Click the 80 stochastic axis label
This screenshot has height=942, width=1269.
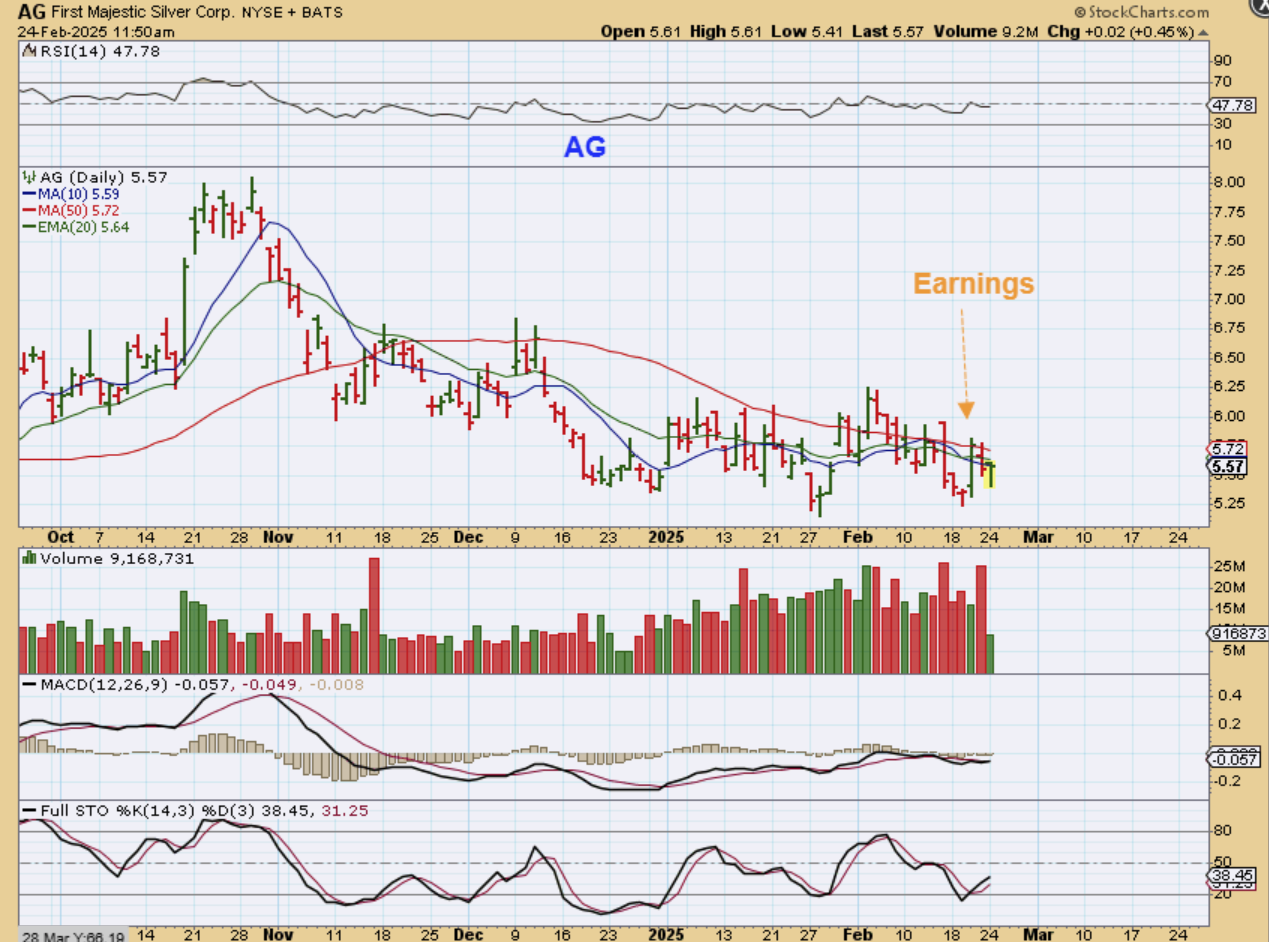[x=1222, y=830]
